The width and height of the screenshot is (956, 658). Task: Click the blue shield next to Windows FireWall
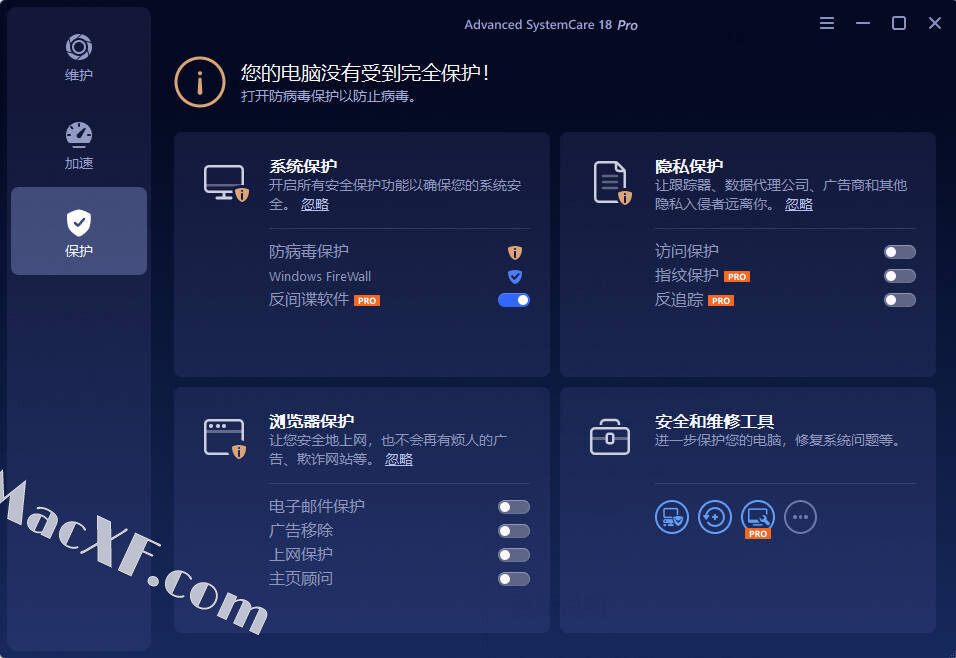click(x=515, y=277)
